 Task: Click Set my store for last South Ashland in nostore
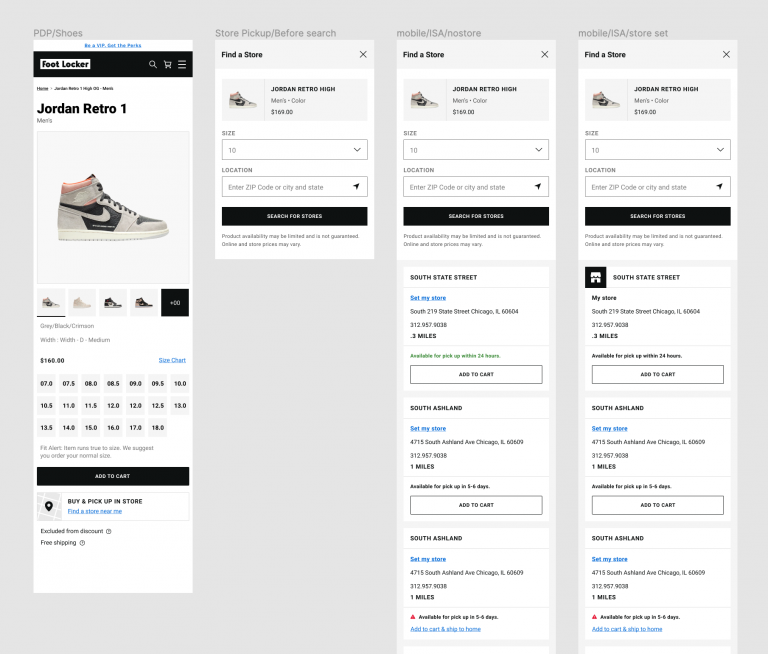click(428, 559)
